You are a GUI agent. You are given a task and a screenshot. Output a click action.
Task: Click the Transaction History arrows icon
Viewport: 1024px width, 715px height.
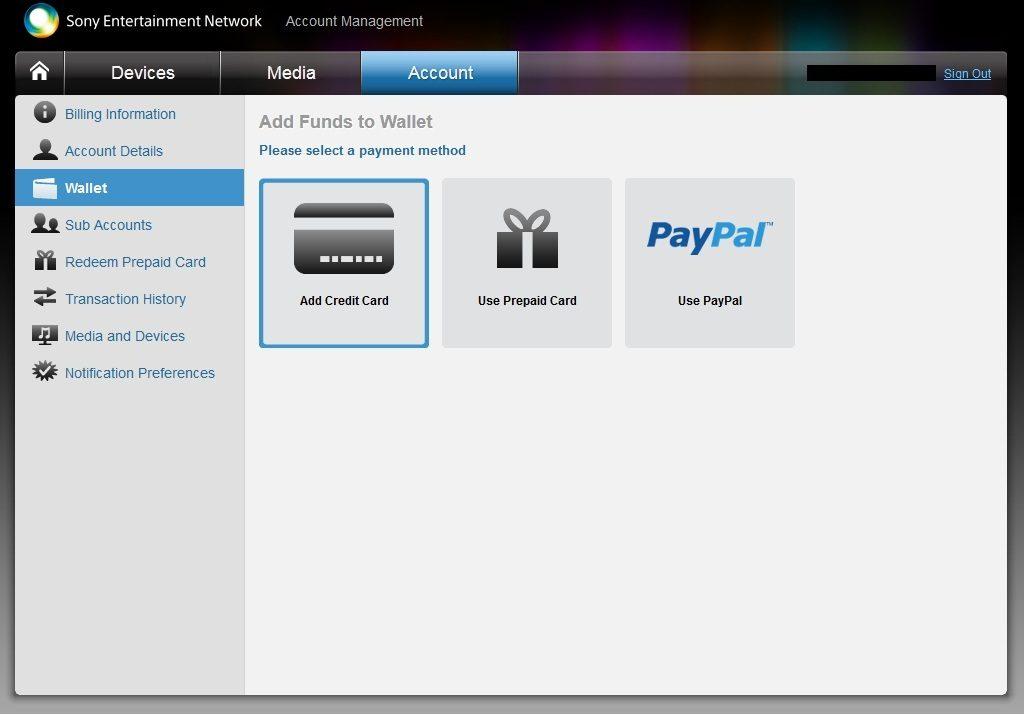[x=45, y=298]
